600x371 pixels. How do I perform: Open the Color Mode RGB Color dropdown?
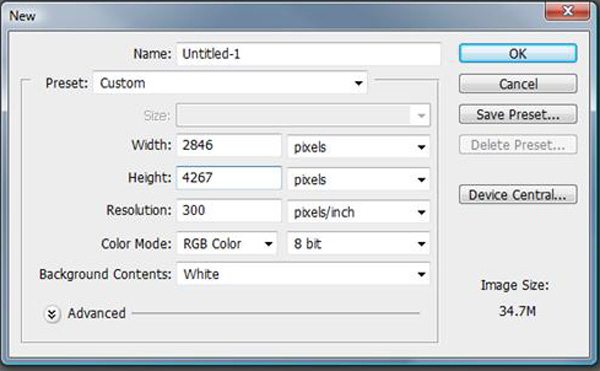227,244
